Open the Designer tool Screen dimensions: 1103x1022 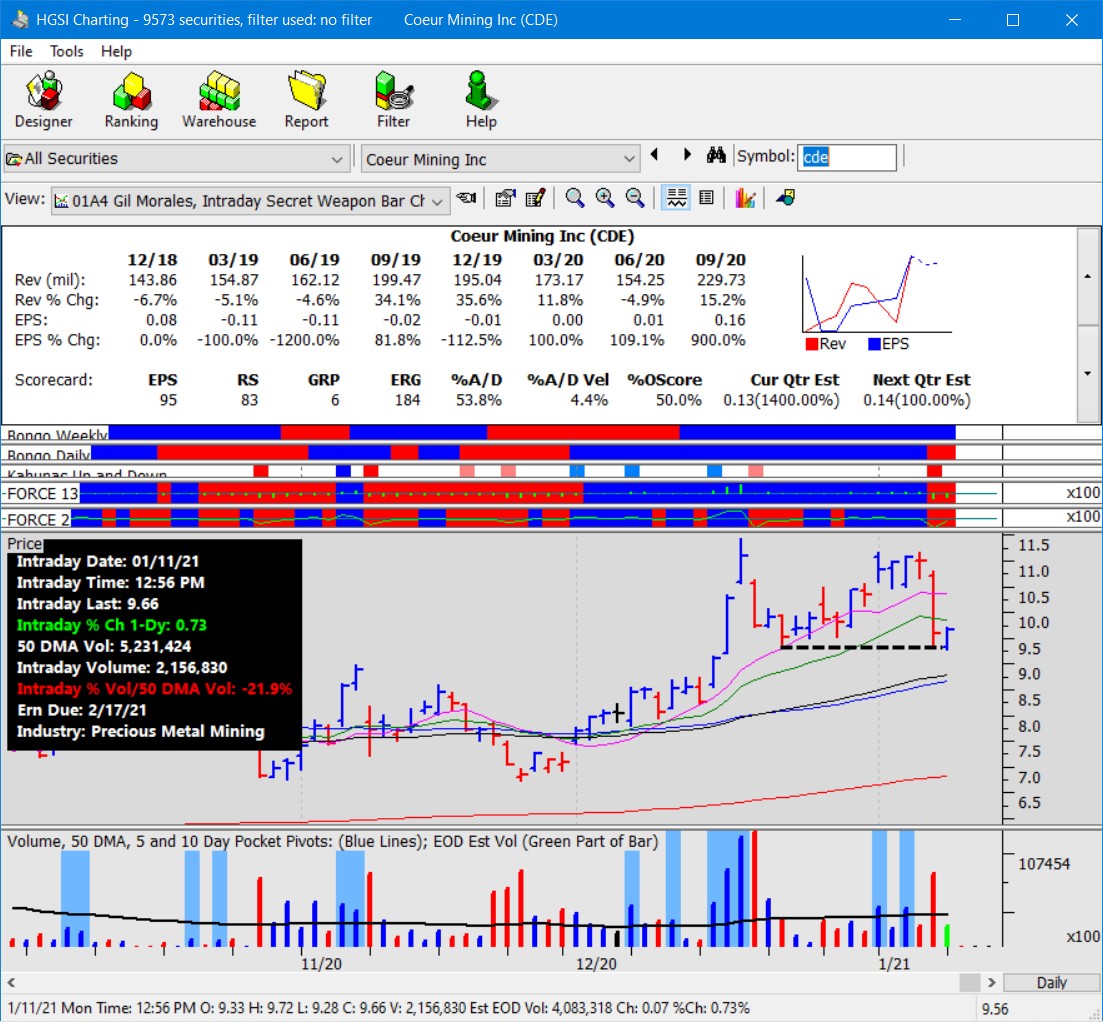[44, 99]
